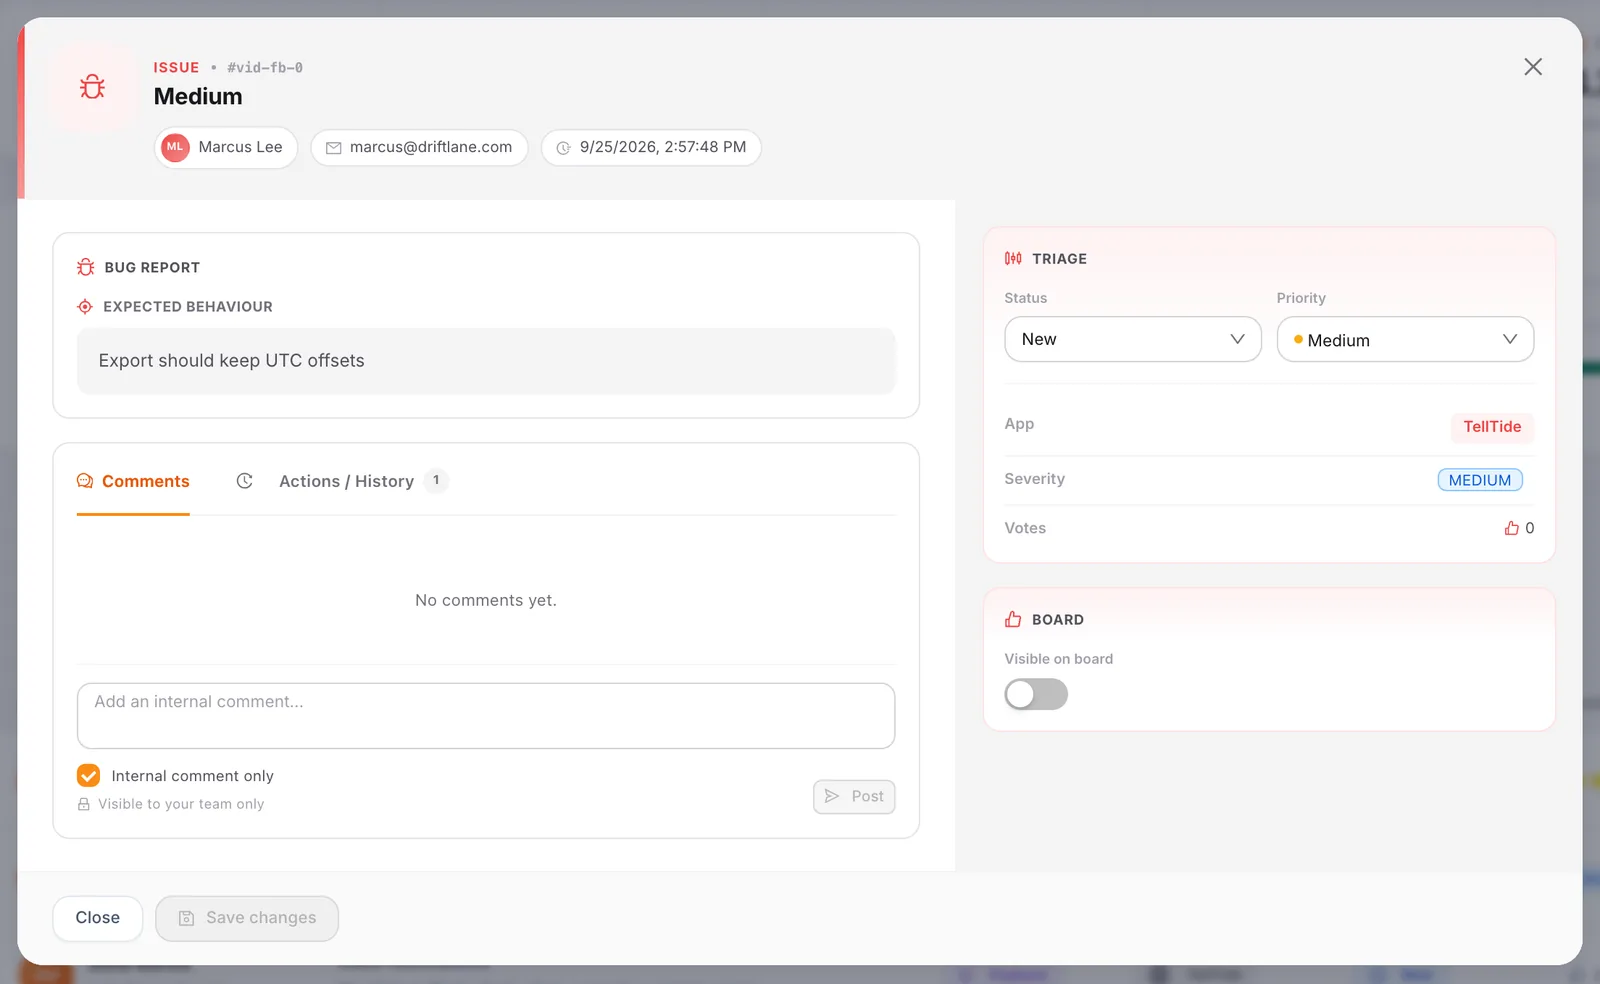This screenshot has height=984, width=1600.
Task: Click the lock icon by Visible to your team
Action: pyautogui.click(x=84, y=804)
